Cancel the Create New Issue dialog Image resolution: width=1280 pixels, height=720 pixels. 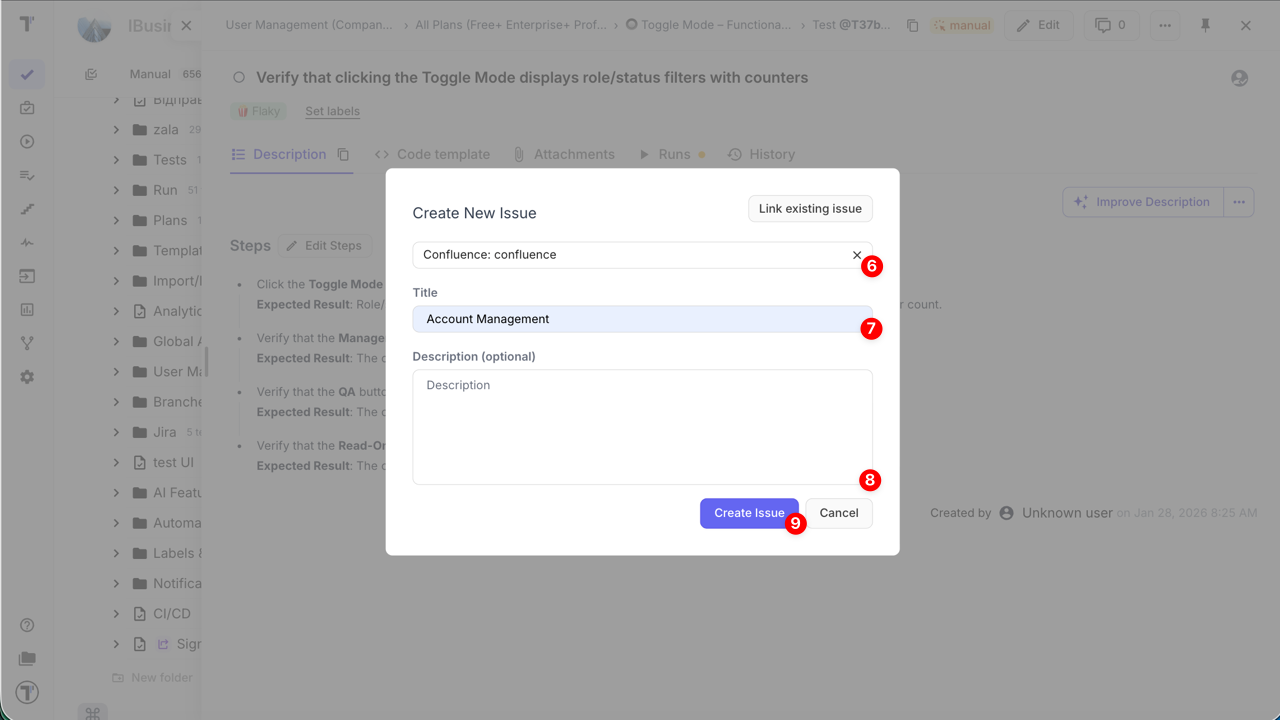(x=838, y=513)
